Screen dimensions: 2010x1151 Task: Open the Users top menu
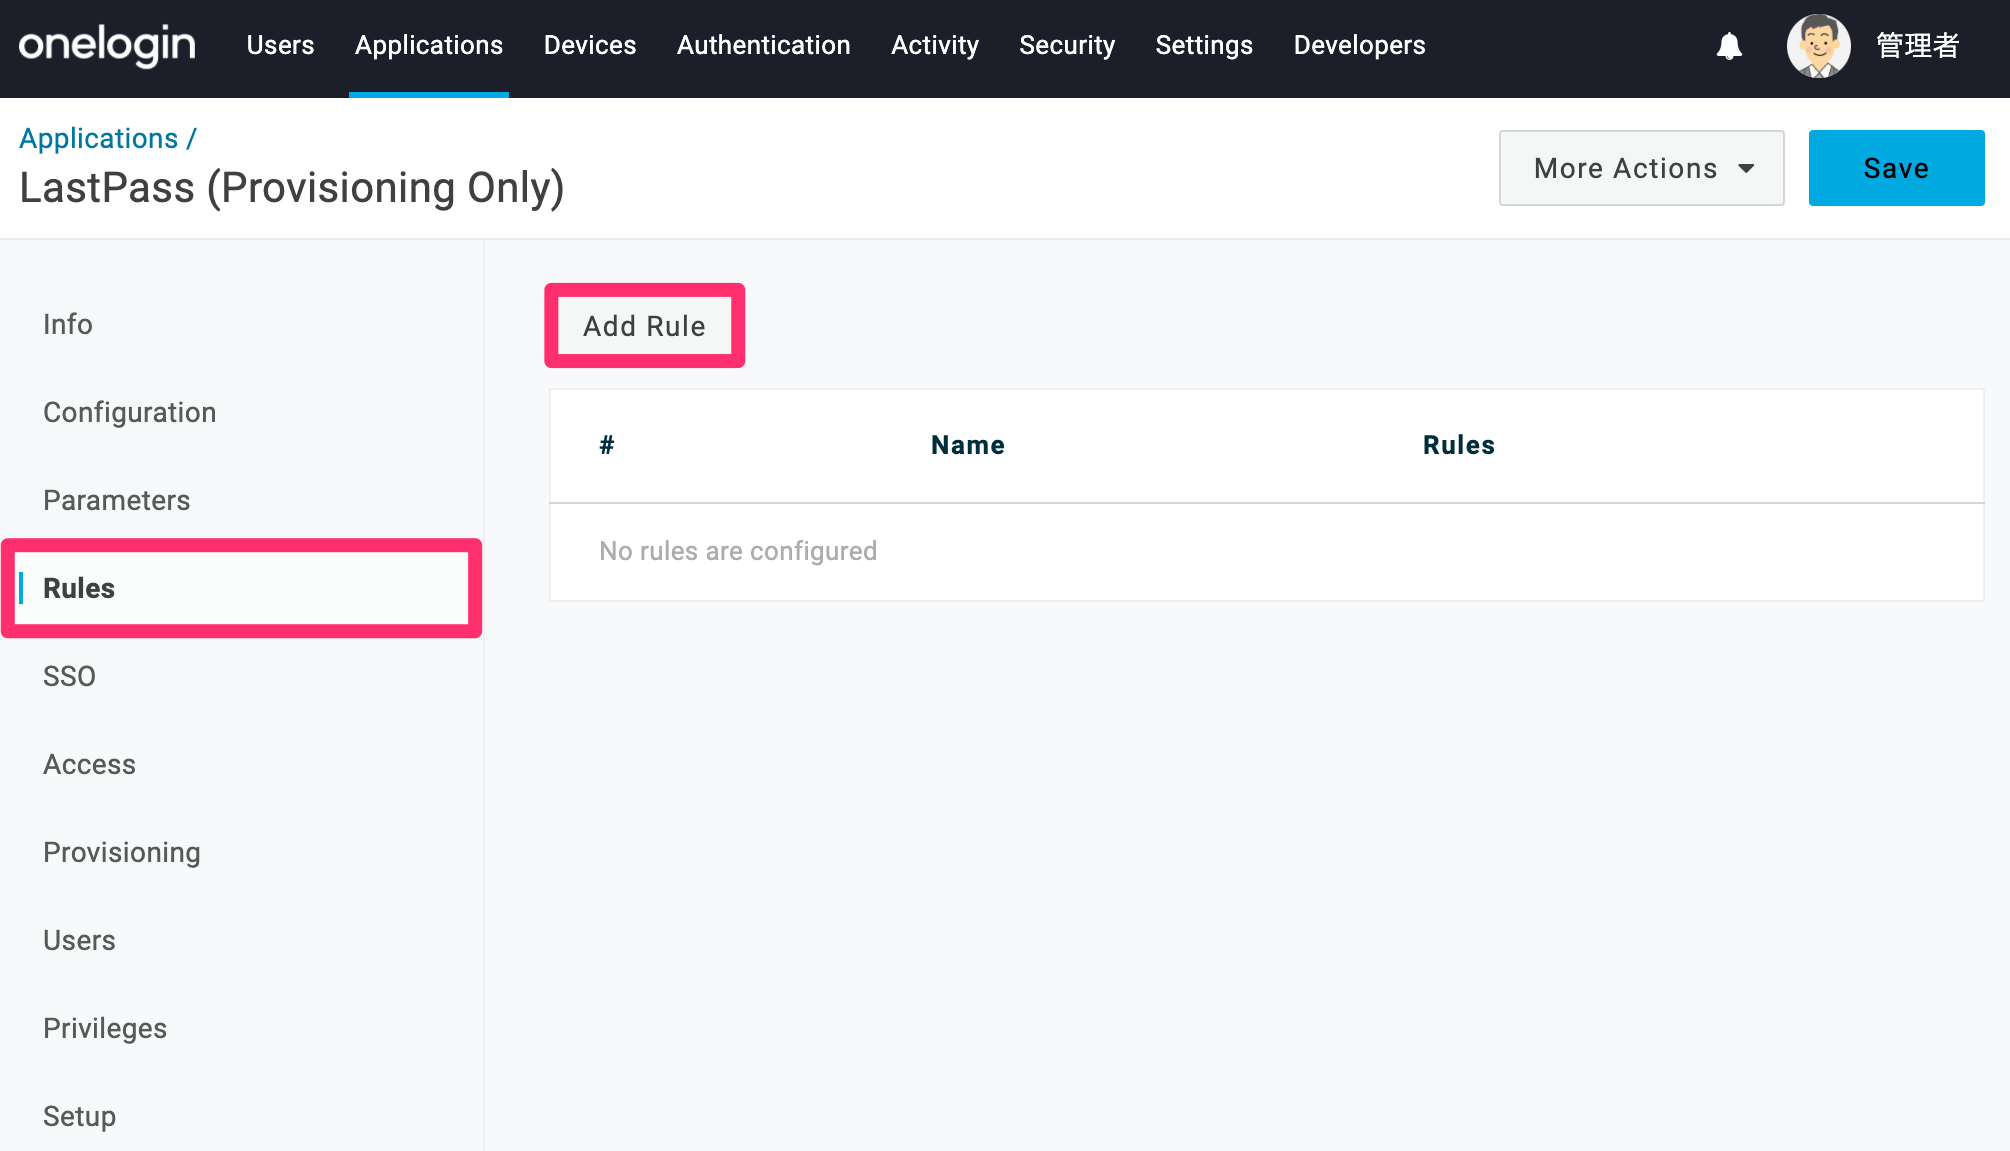280,45
